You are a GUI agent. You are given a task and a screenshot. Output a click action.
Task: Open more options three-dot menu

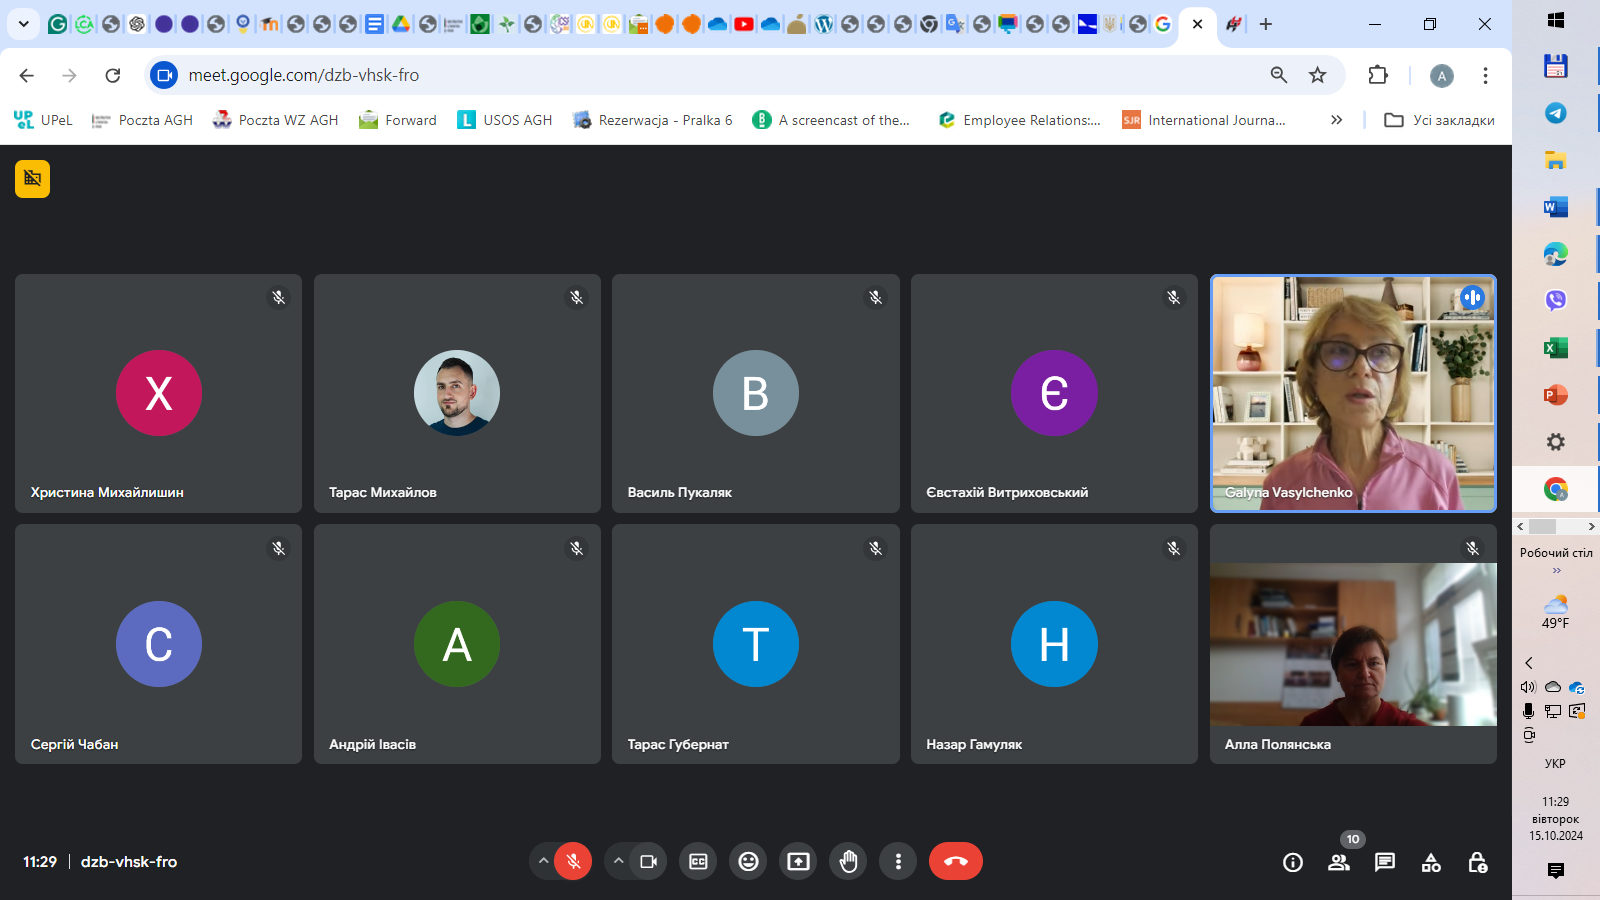coord(898,861)
